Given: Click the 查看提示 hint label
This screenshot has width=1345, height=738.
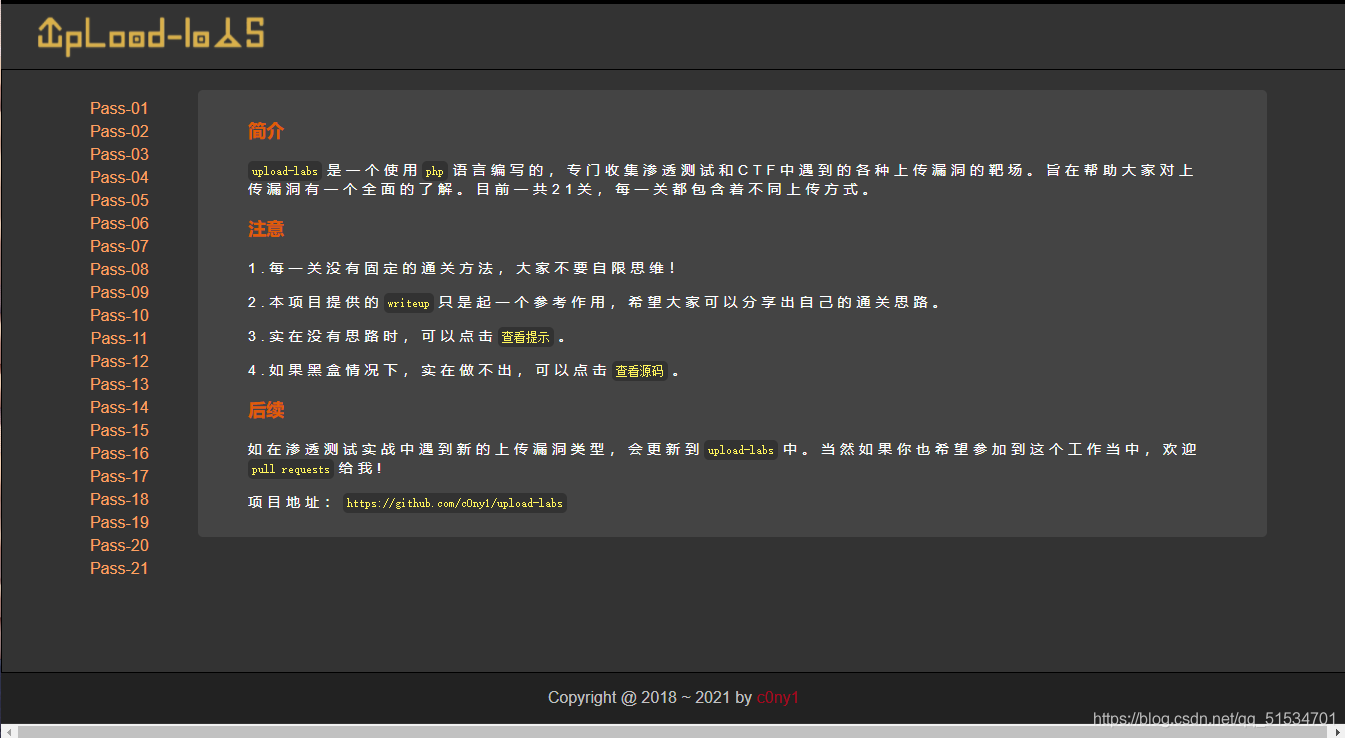Looking at the screenshot, I should point(526,338).
